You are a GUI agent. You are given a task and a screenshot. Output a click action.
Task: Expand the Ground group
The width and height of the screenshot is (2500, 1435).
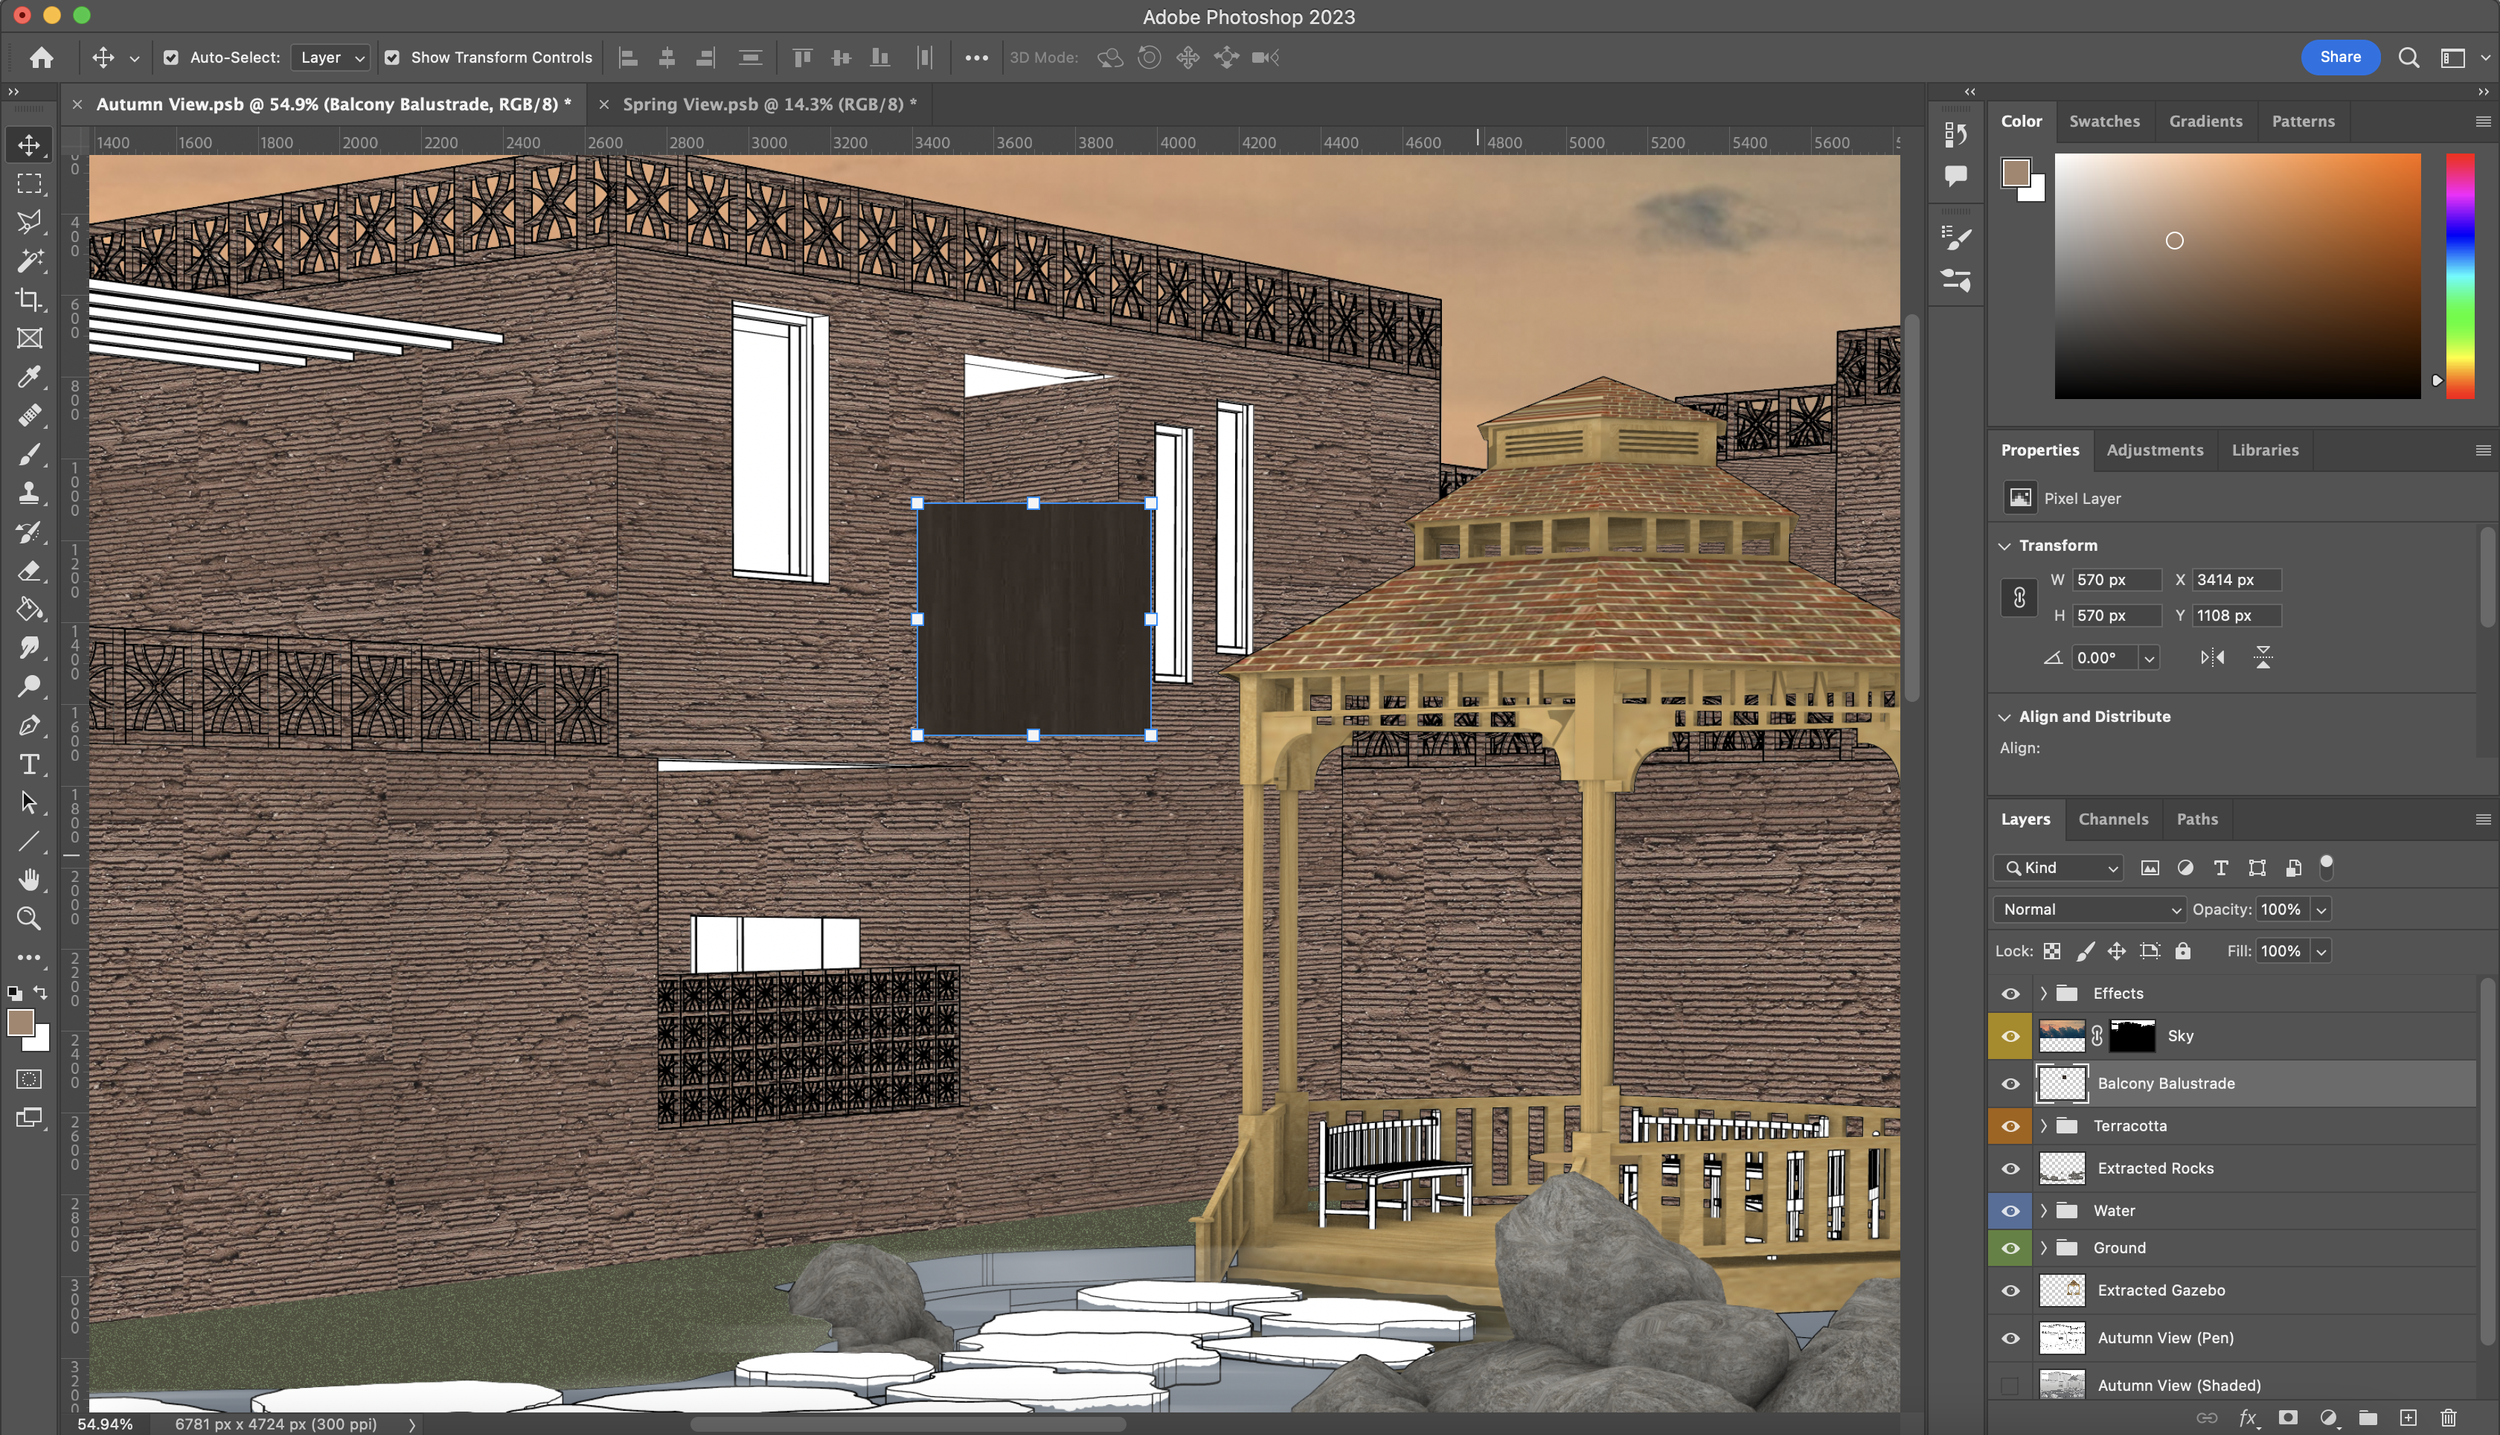(2044, 1248)
